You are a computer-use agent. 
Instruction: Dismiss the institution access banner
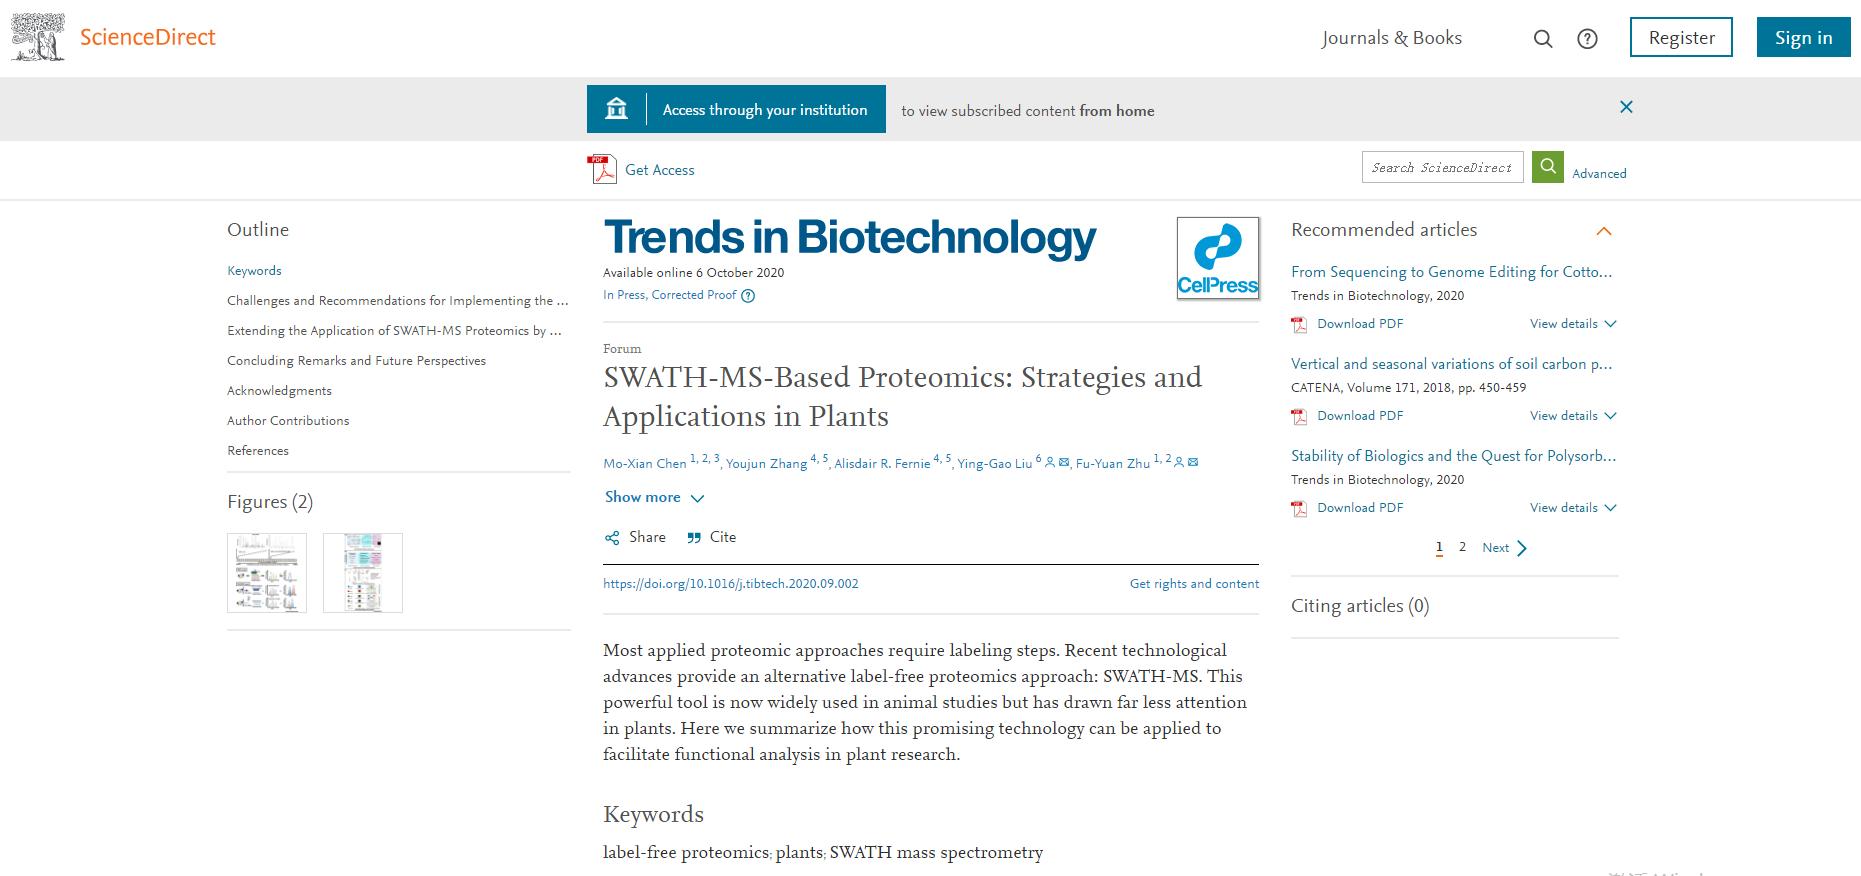click(x=1626, y=107)
